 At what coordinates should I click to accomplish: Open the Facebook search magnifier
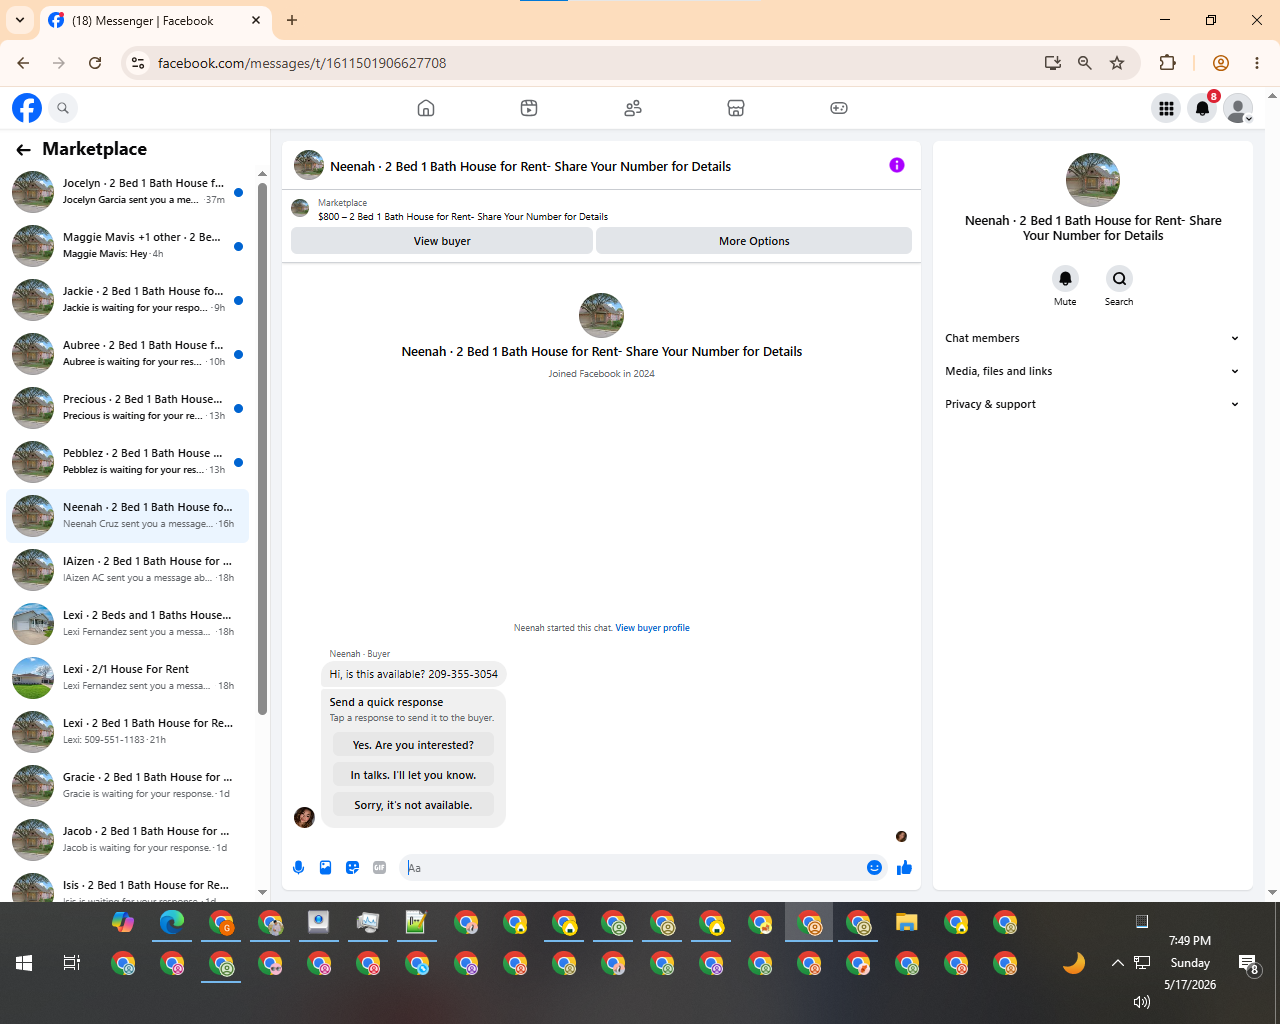point(63,108)
